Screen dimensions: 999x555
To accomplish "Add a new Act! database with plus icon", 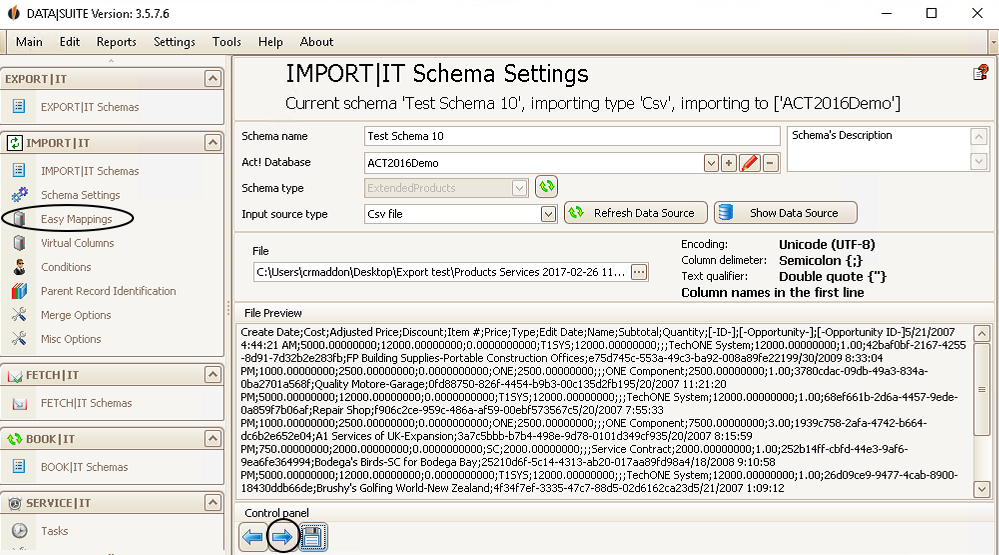I will click(x=729, y=163).
